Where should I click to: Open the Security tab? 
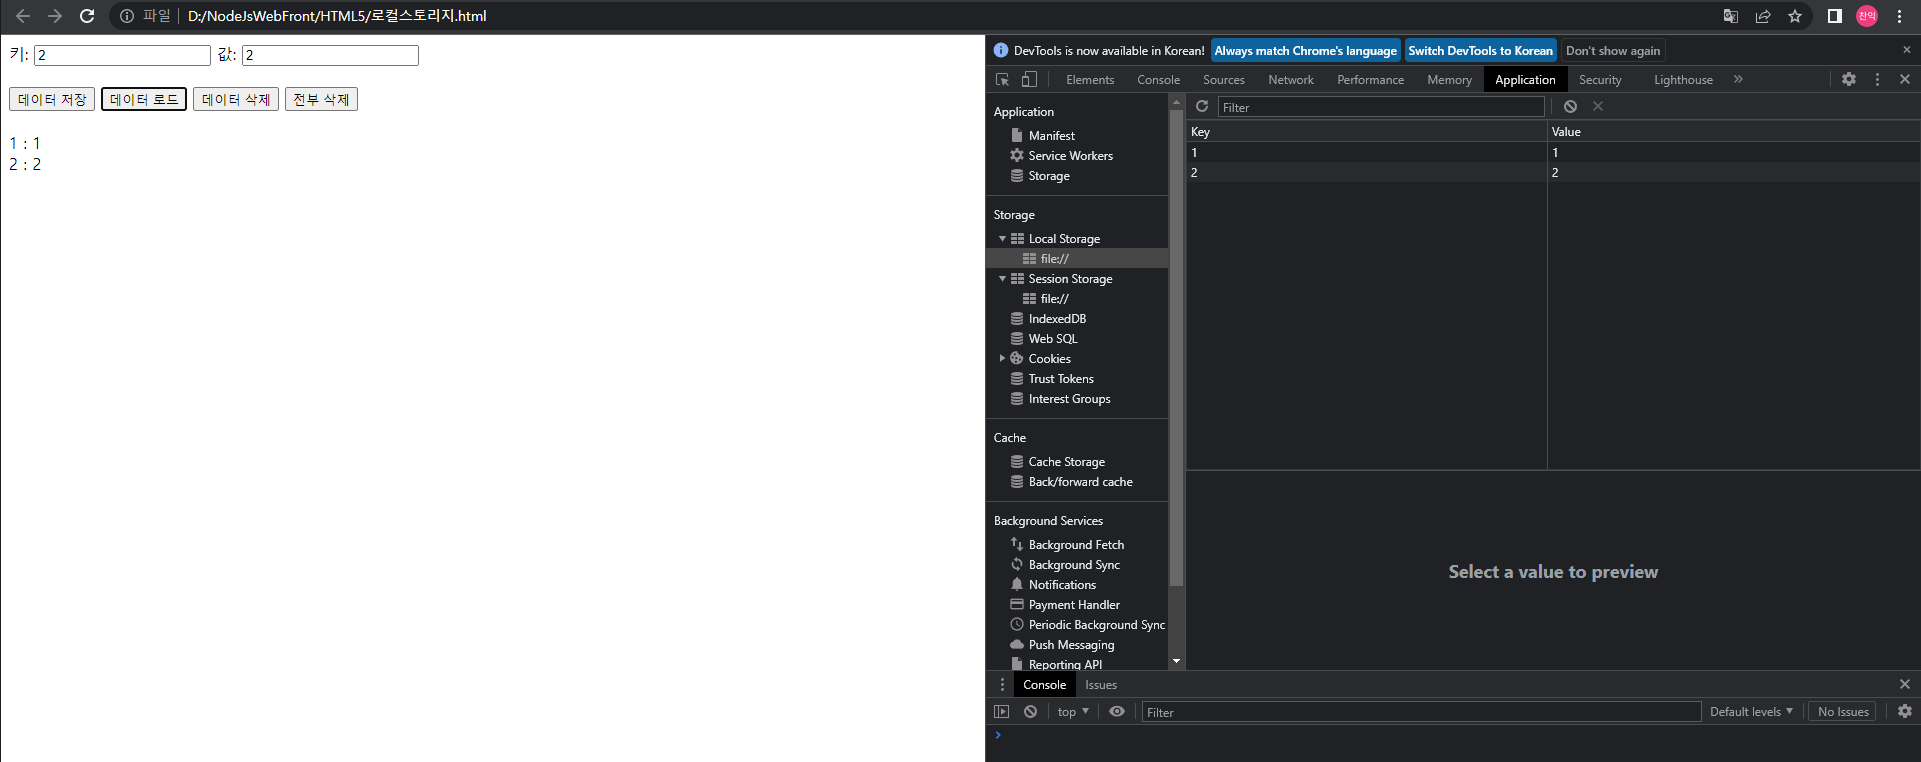[1600, 80]
